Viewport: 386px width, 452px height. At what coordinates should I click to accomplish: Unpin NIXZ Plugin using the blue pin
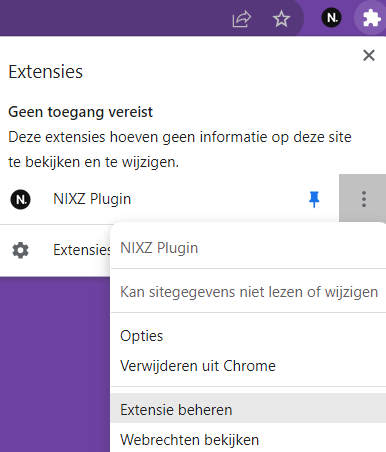point(314,199)
